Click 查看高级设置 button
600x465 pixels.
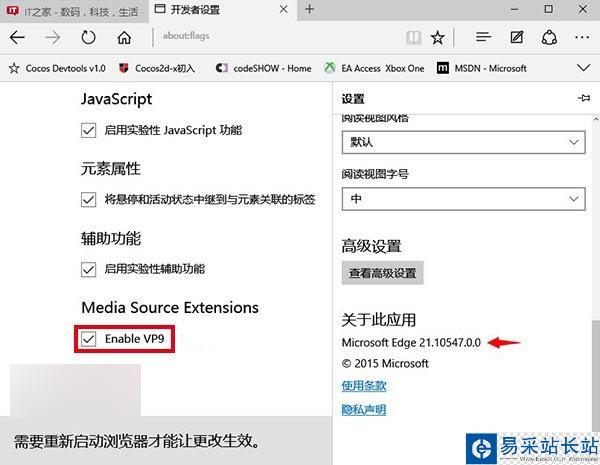(x=382, y=273)
